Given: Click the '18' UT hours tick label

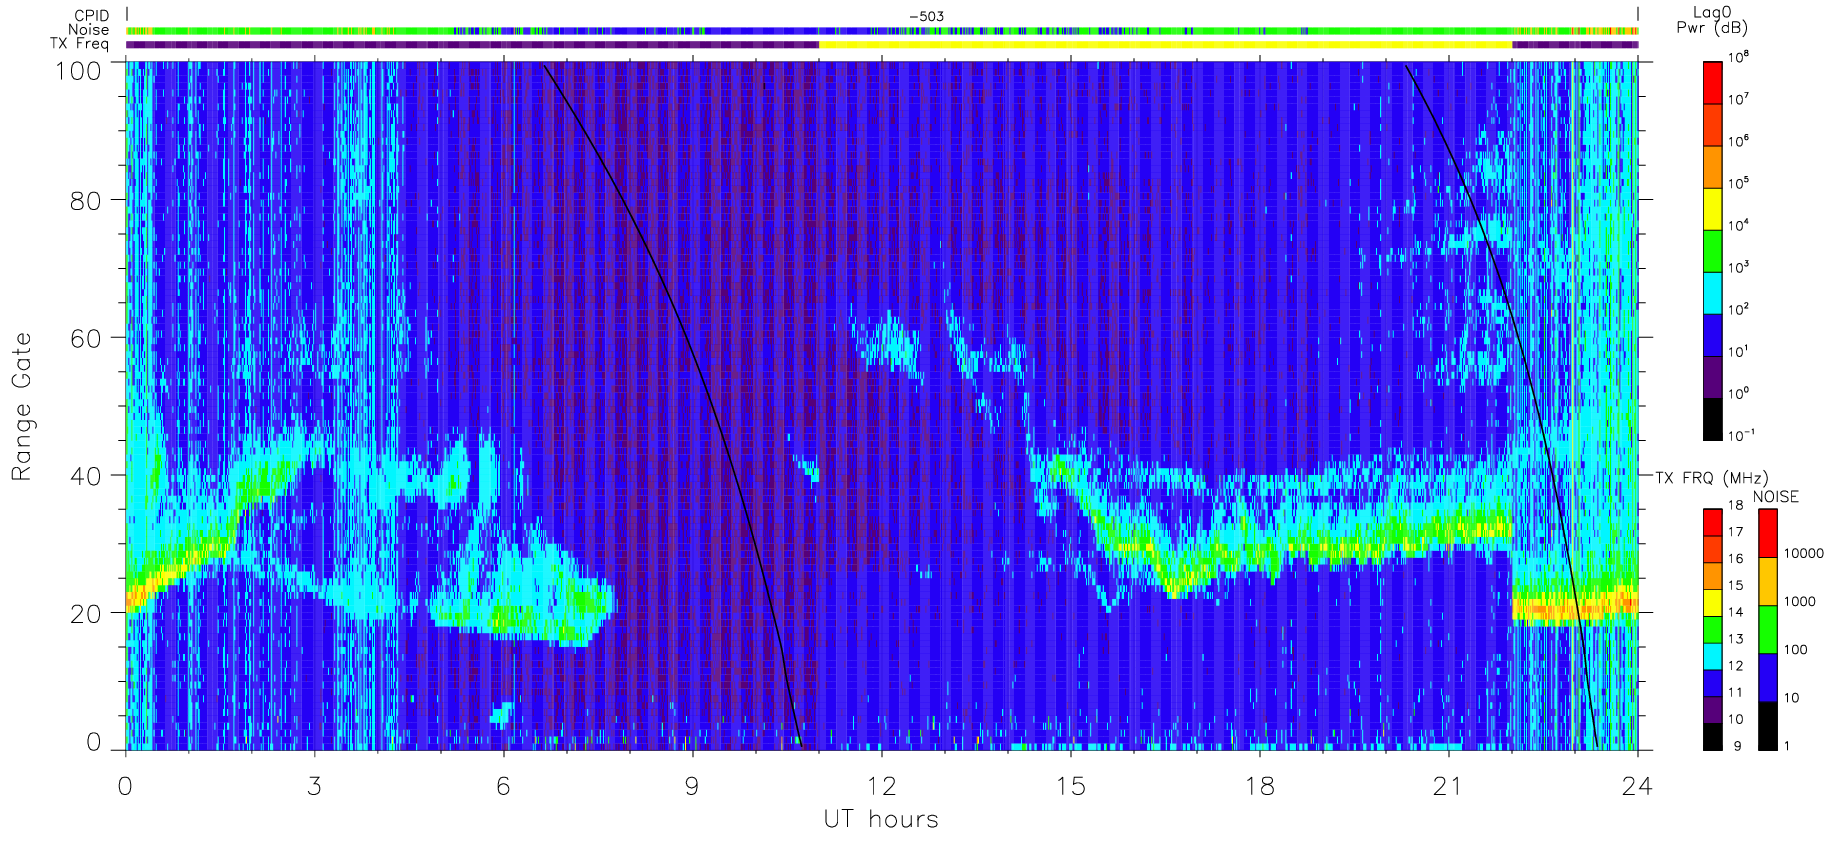Looking at the screenshot, I should [1259, 786].
